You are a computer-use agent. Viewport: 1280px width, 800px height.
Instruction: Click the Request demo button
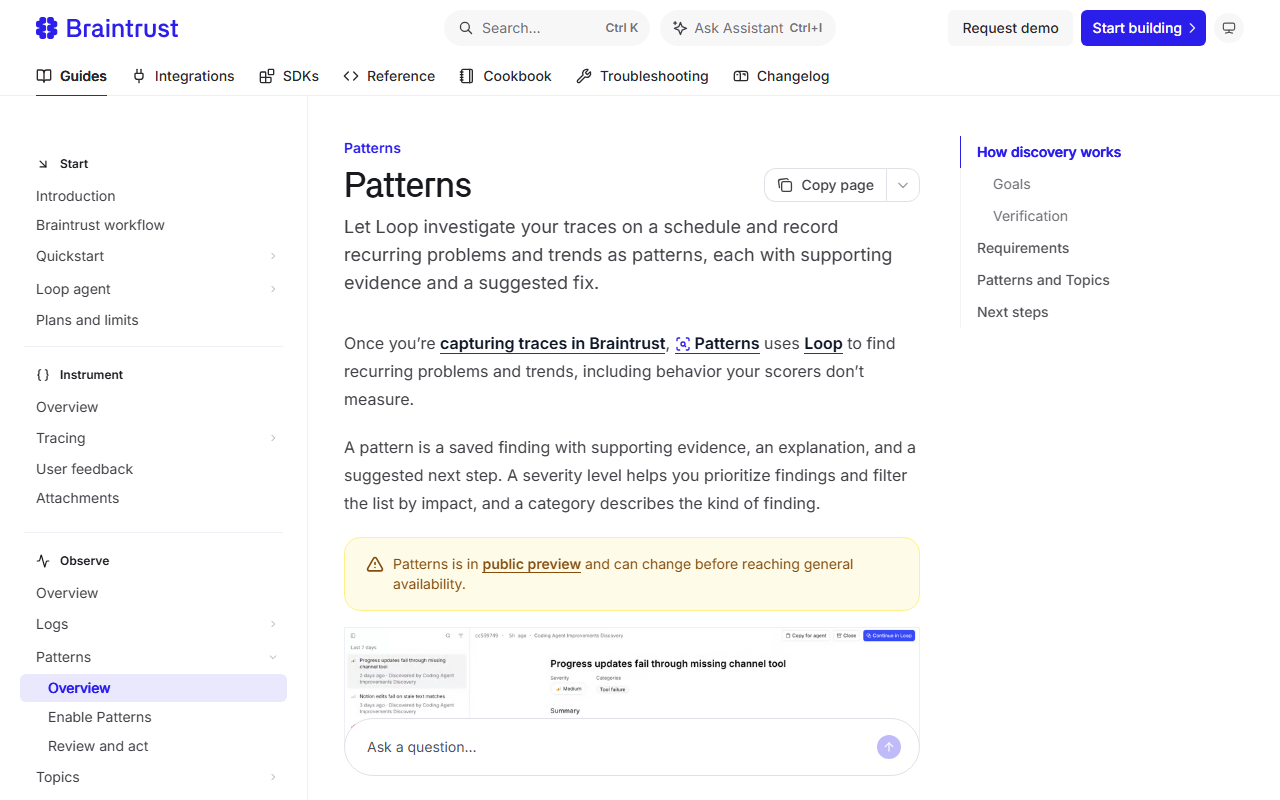point(1010,28)
